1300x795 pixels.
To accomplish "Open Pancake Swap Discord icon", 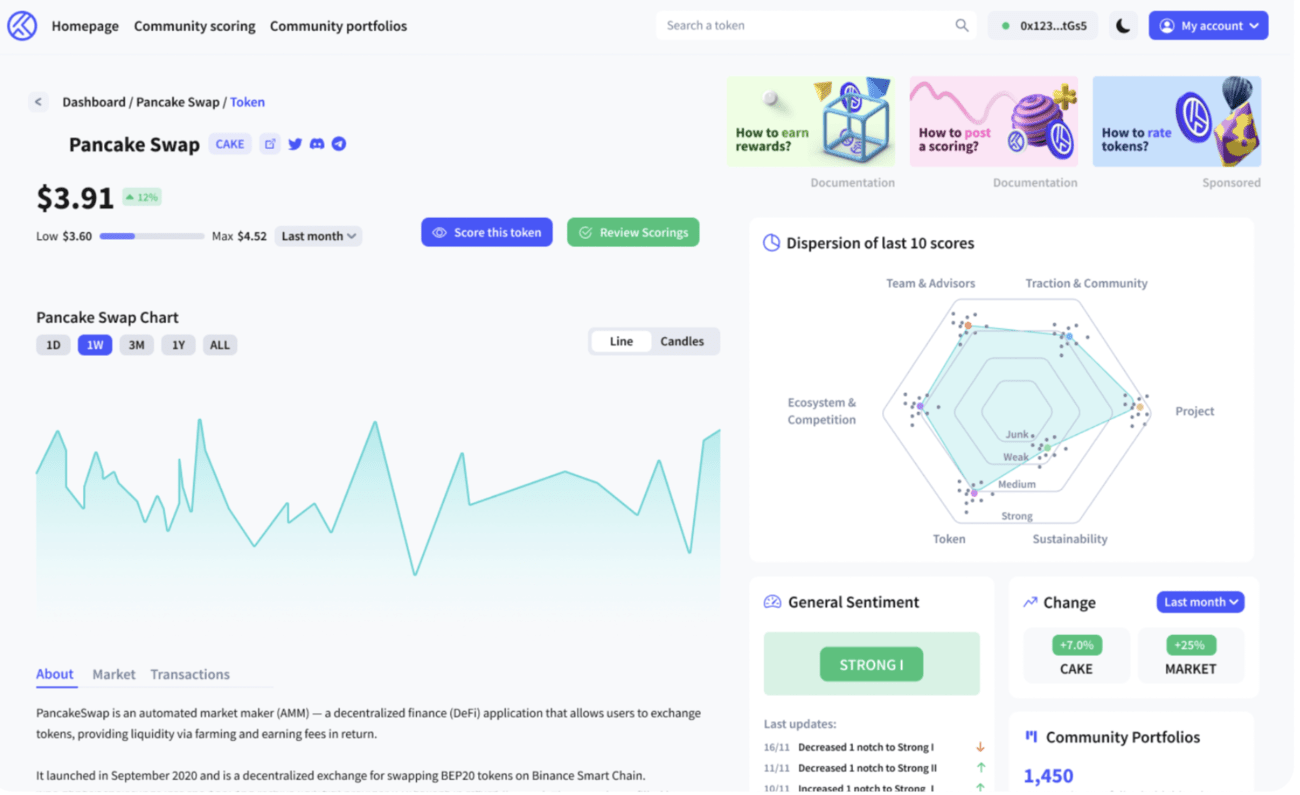I will [317, 144].
